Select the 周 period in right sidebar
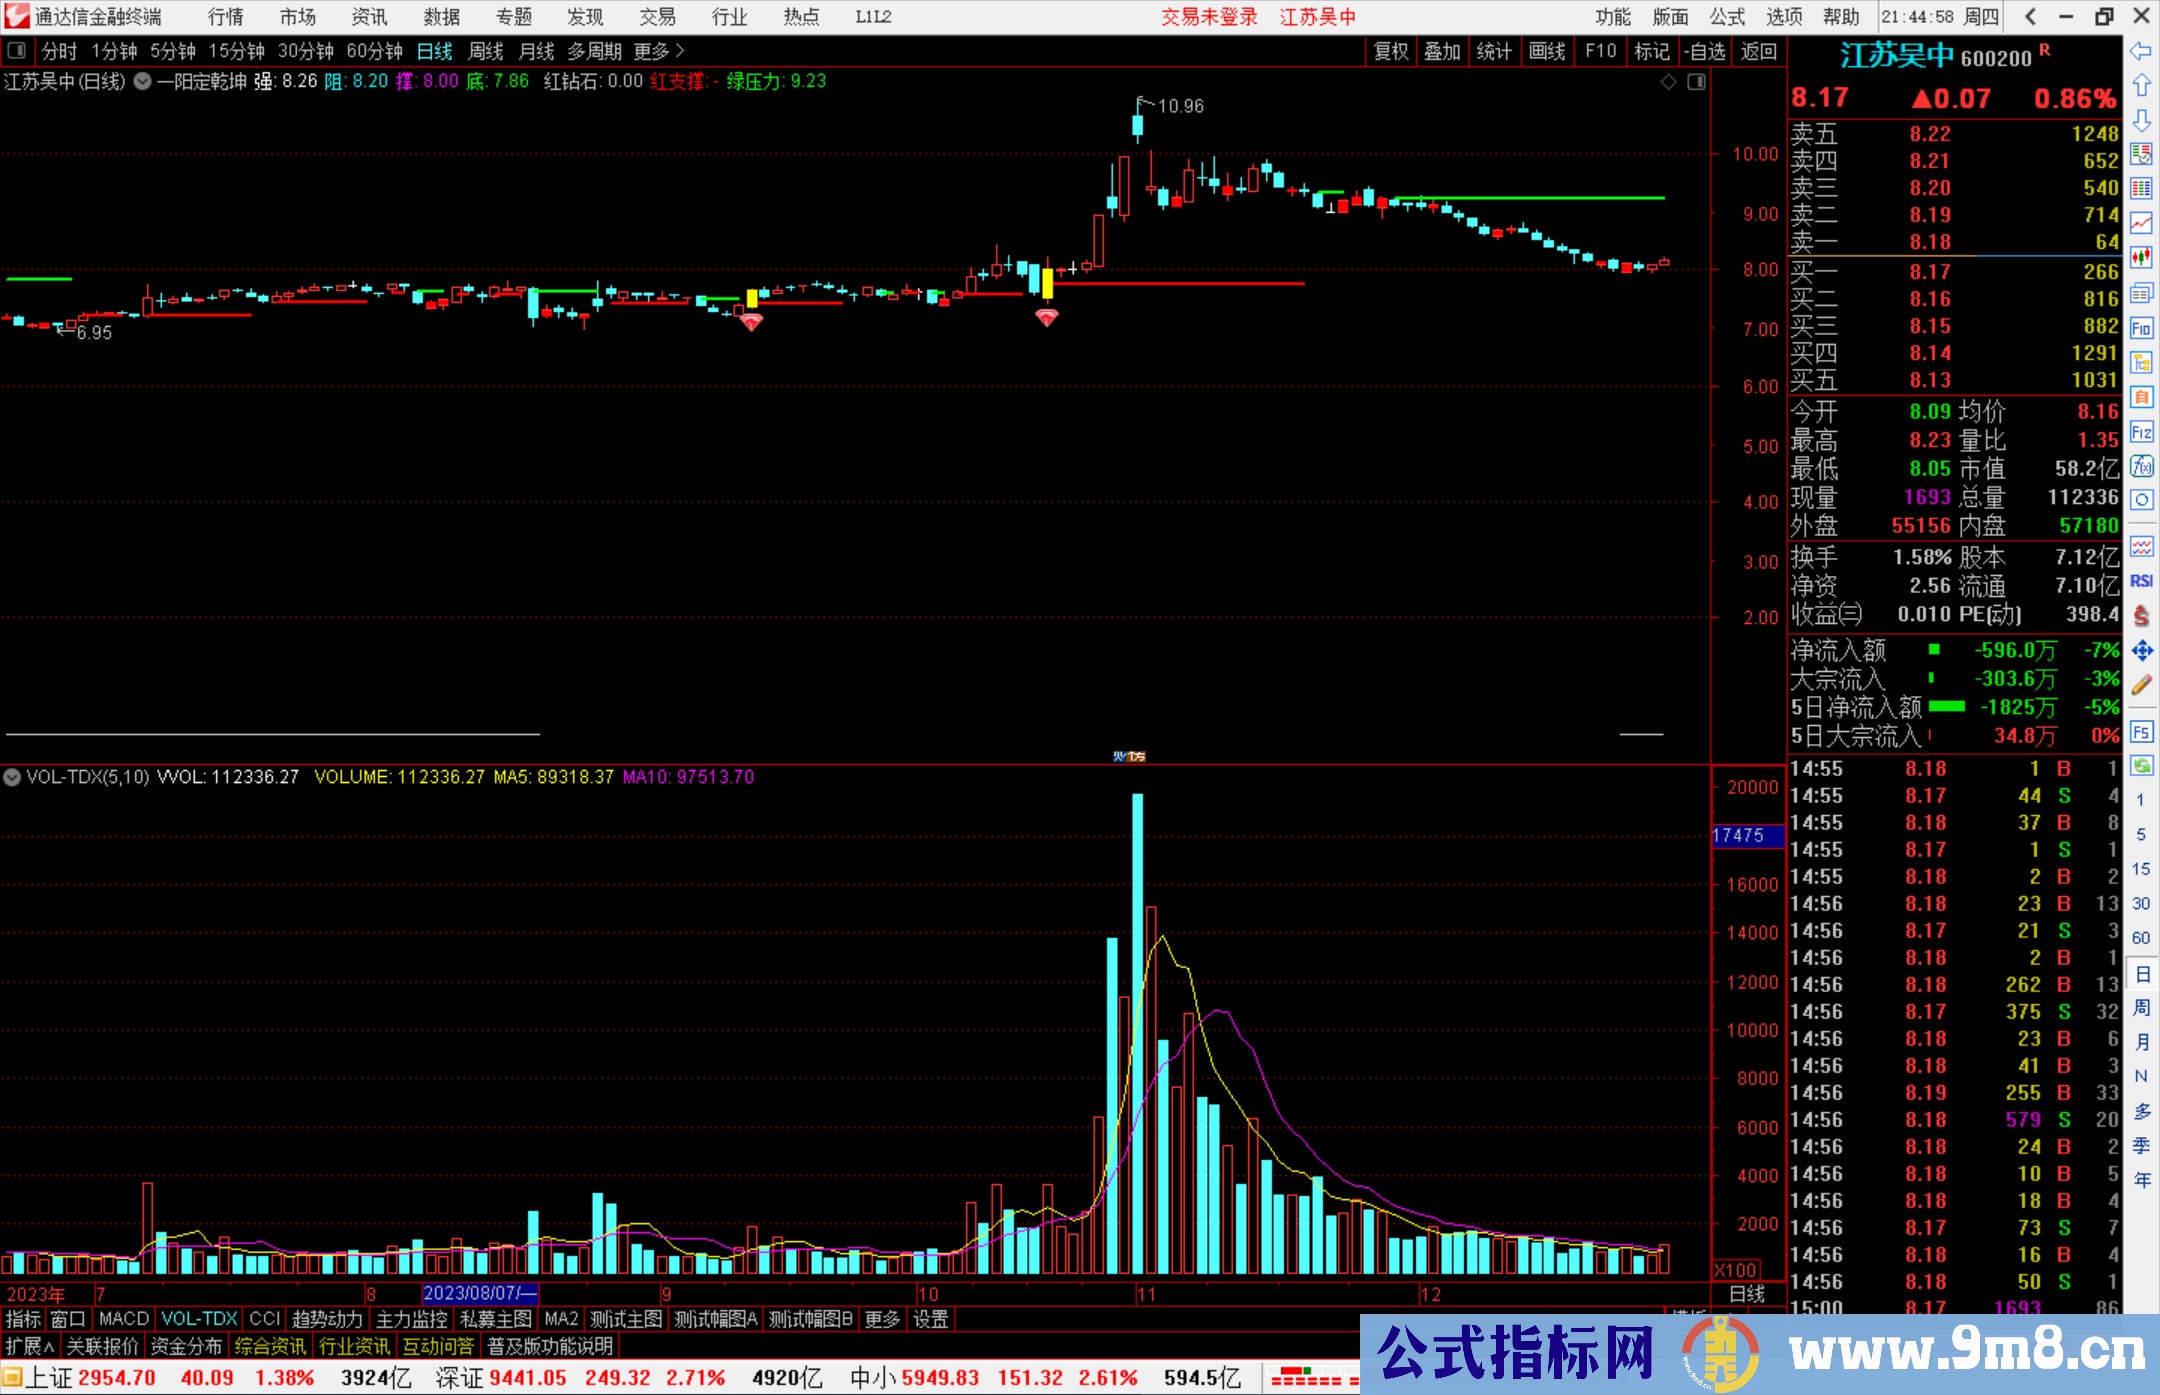The image size is (2160, 1395). pos(2141,1007)
